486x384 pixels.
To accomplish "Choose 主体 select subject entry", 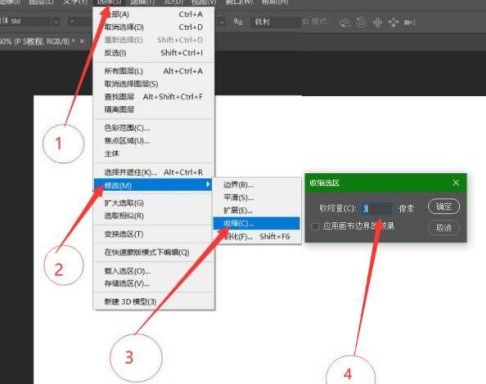I will [153, 154].
